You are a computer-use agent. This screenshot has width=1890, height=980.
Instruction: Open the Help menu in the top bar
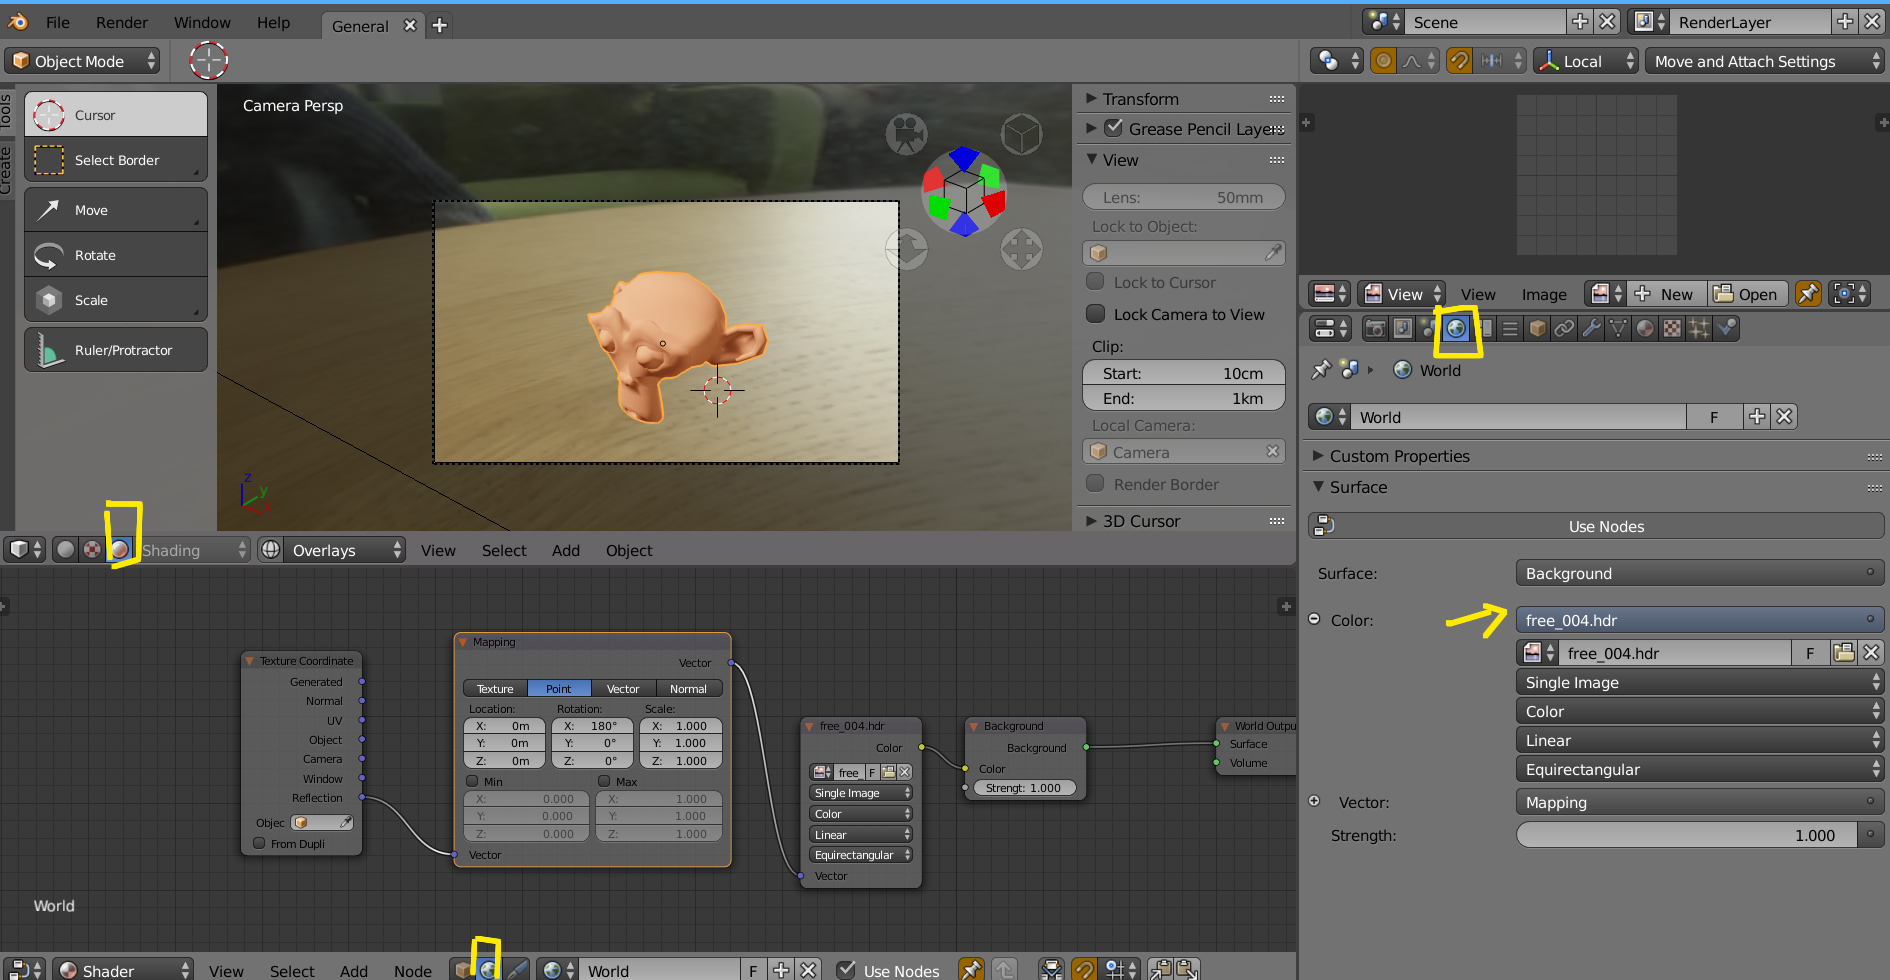(272, 22)
